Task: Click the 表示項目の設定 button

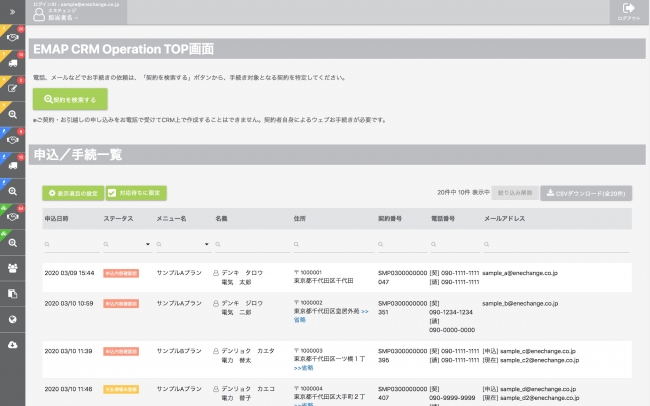Action: click(72, 193)
